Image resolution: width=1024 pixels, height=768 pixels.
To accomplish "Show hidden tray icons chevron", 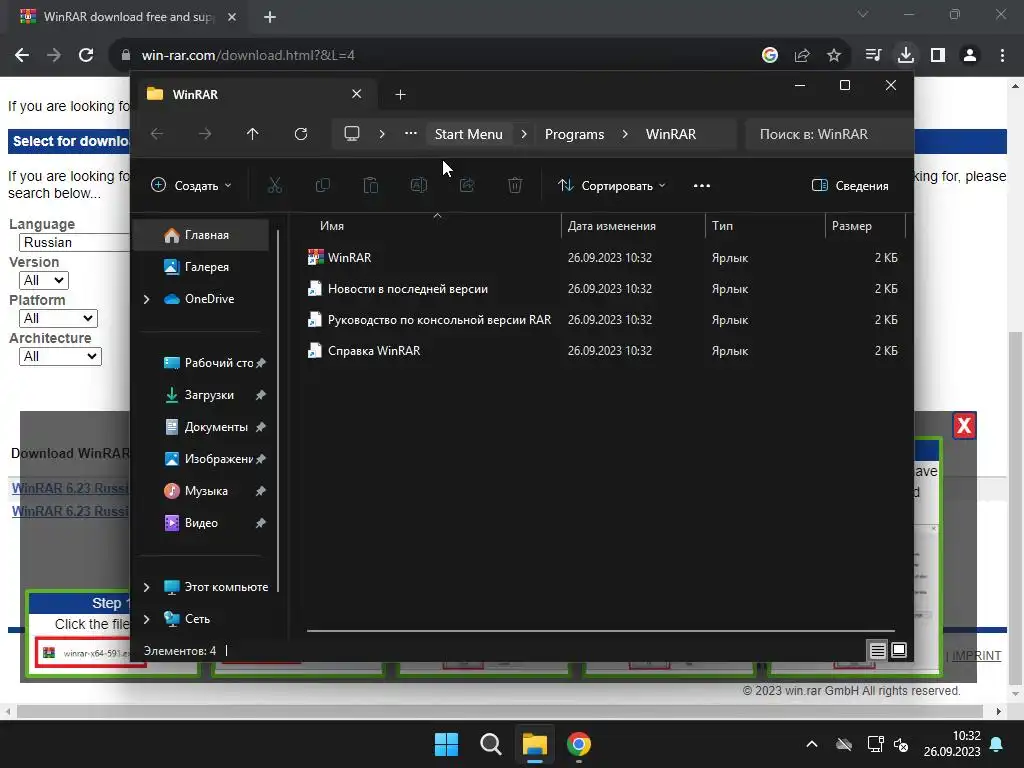I will point(812,744).
